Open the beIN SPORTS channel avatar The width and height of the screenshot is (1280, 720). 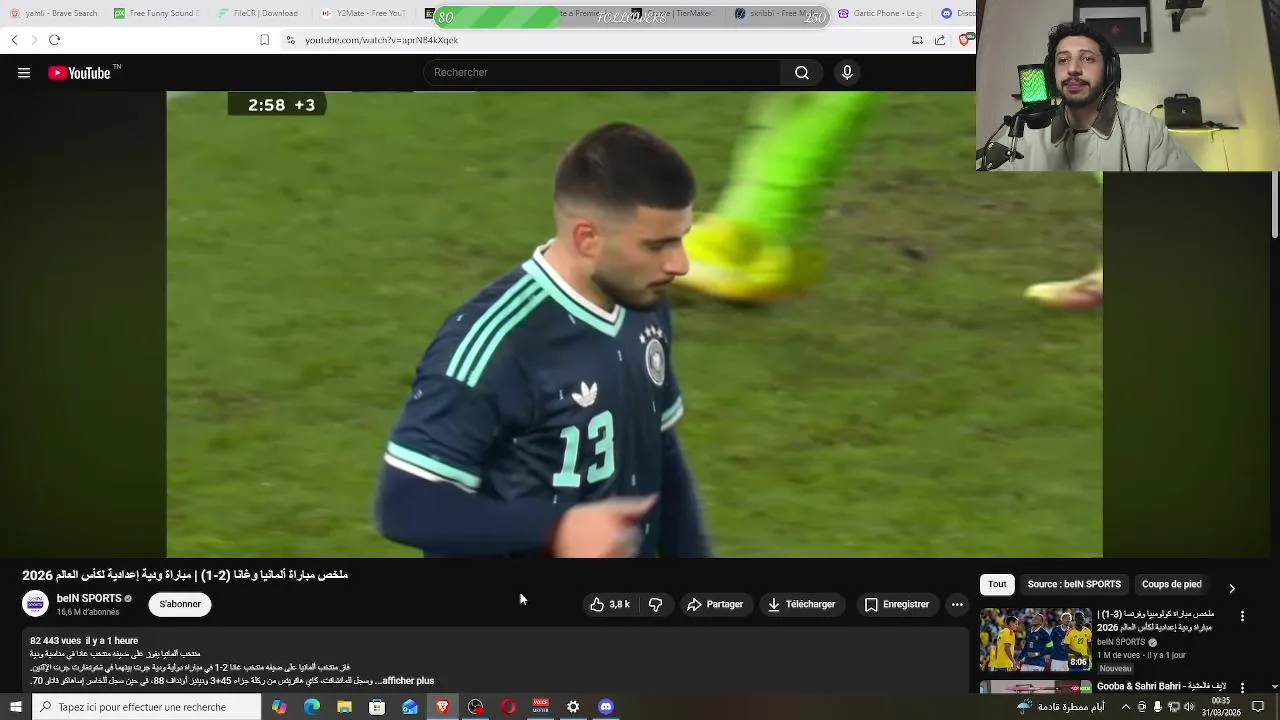(36, 604)
